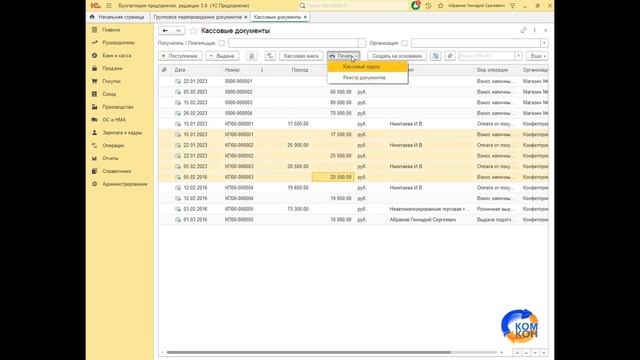The height and width of the screenshot is (360, 640).
Task: Open the Склад section icon
Action: click(94, 94)
